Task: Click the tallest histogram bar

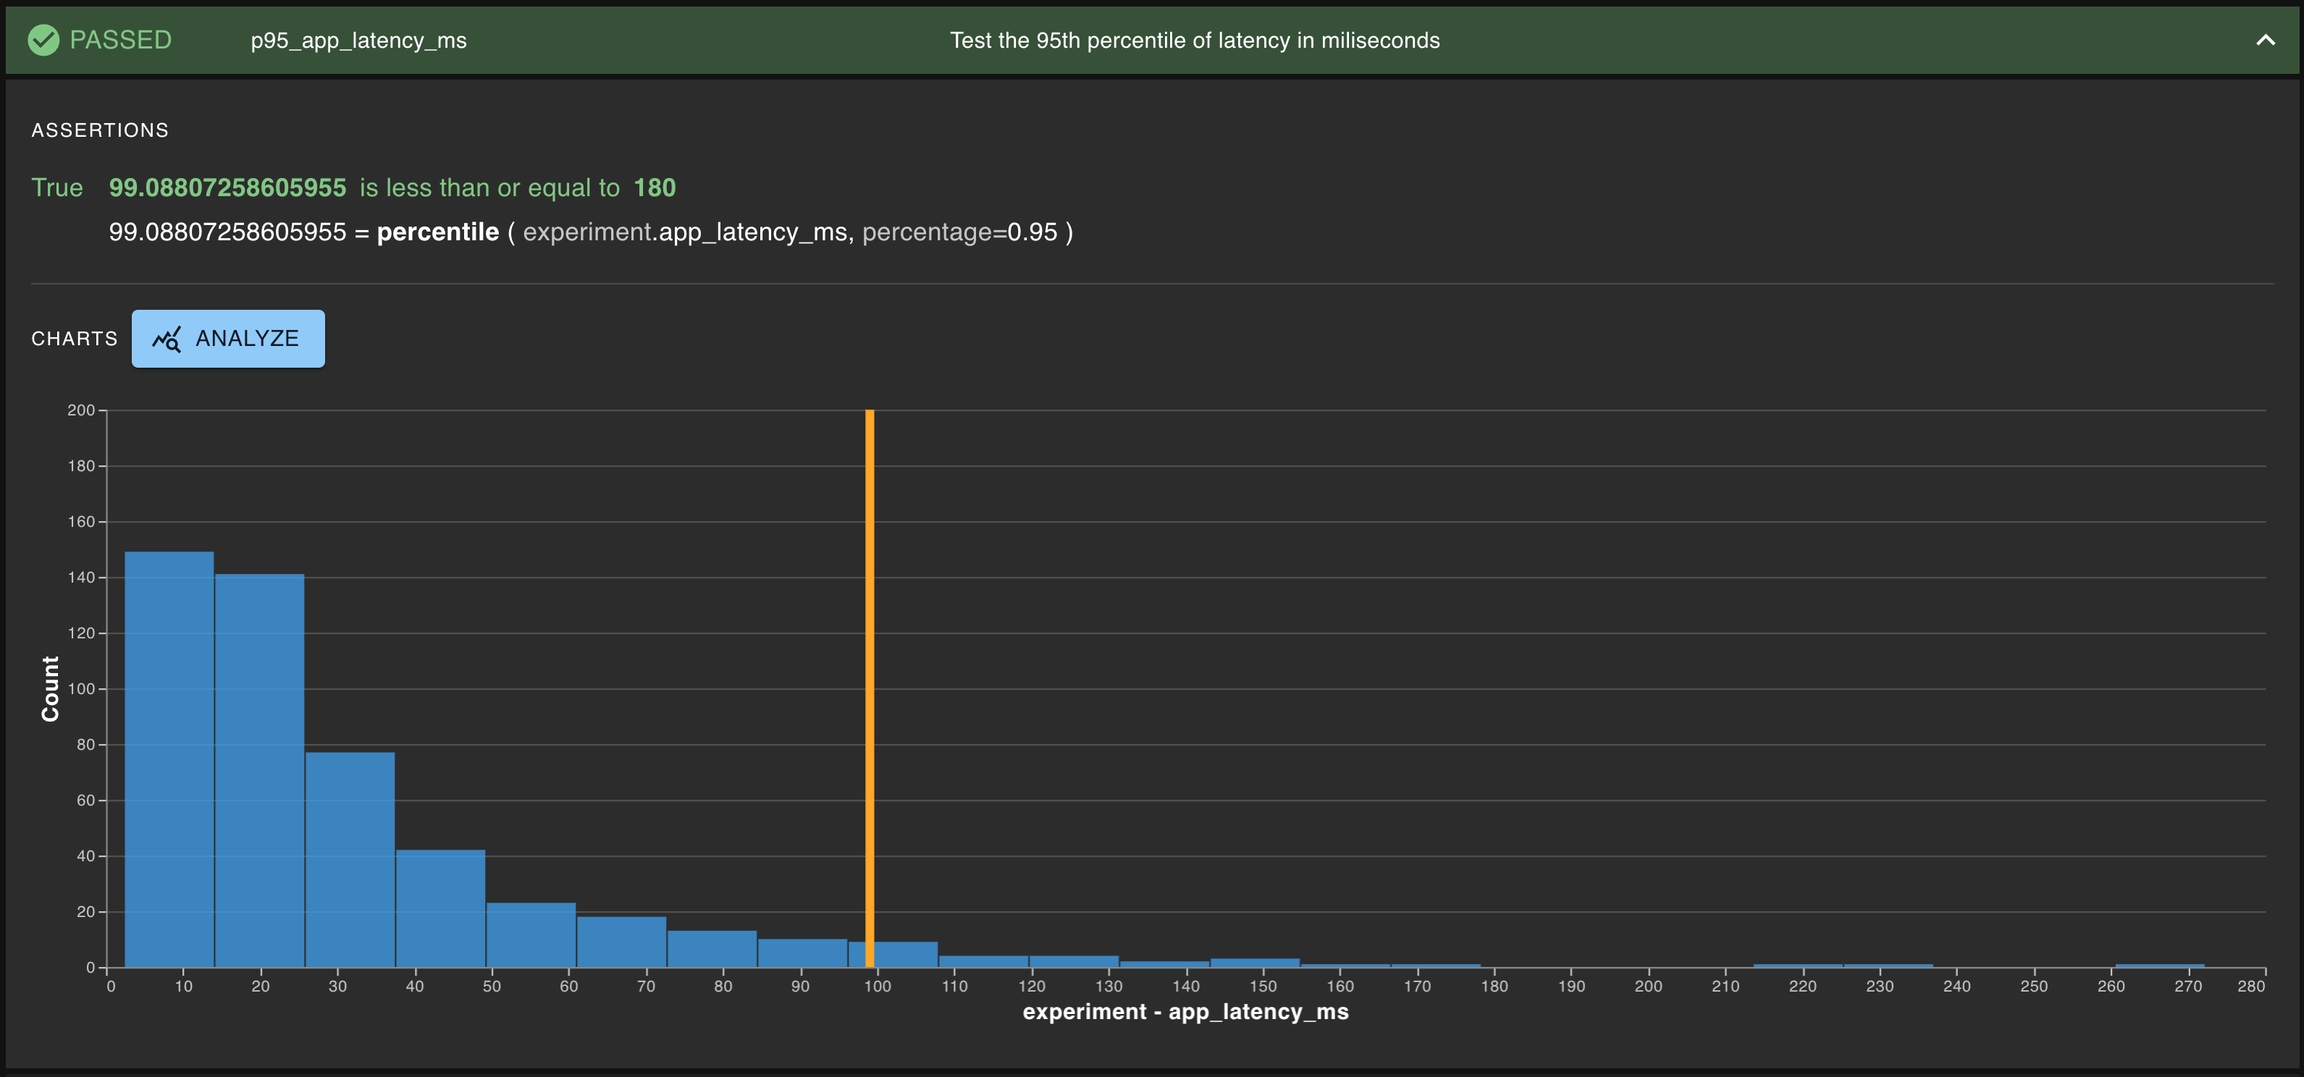Action: pyautogui.click(x=169, y=760)
